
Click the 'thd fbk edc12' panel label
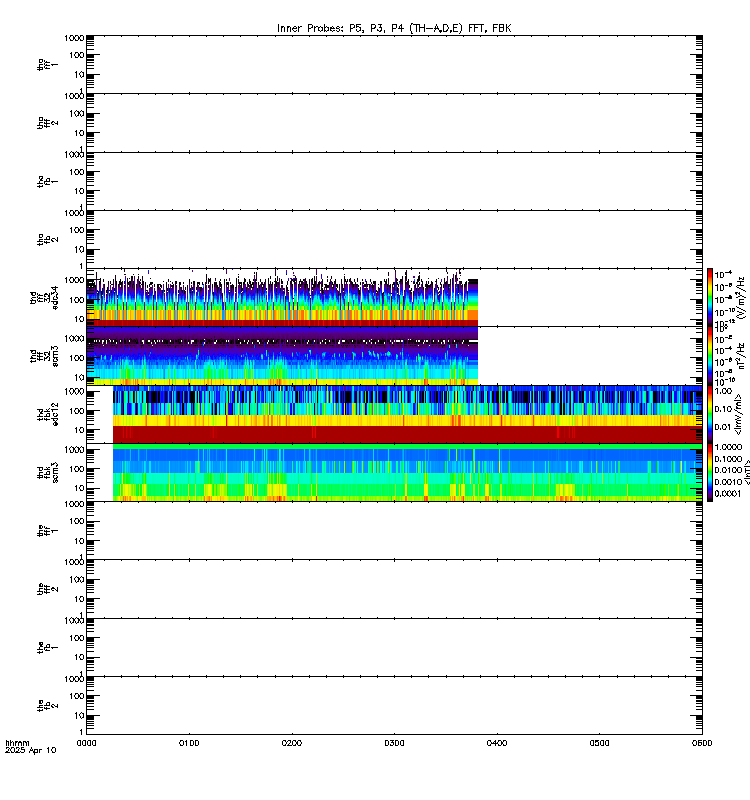point(48,414)
